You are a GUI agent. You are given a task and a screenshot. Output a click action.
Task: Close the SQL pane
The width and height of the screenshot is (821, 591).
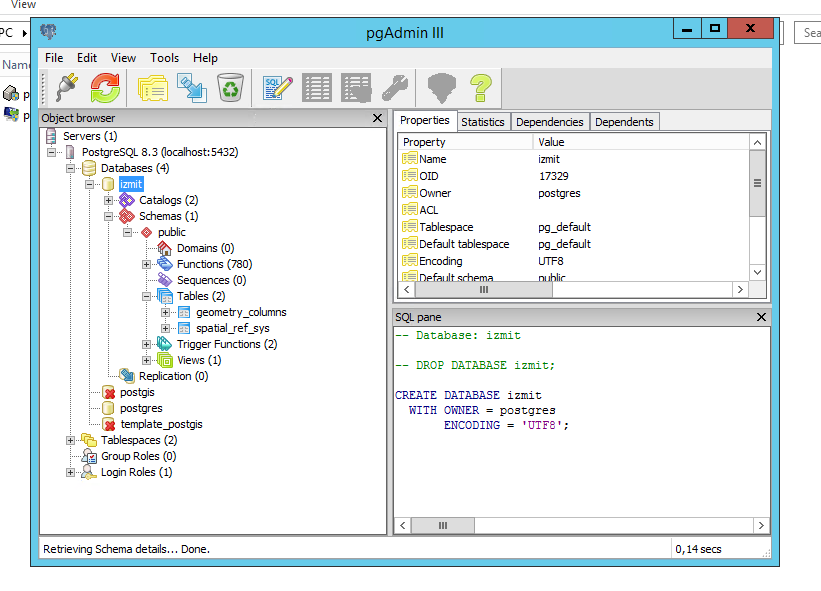(x=761, y=317)
